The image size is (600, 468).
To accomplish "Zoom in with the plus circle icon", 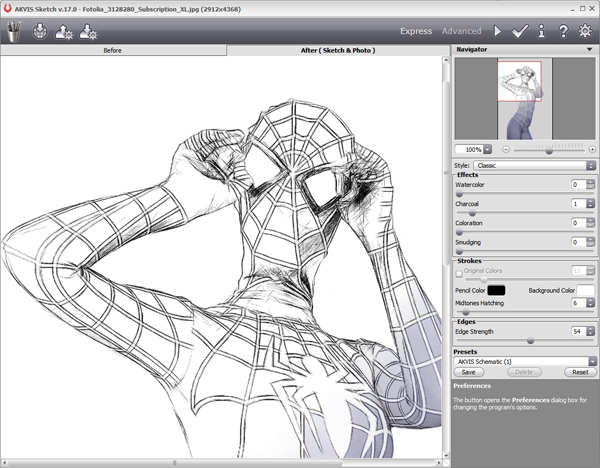I will [592, 150].
